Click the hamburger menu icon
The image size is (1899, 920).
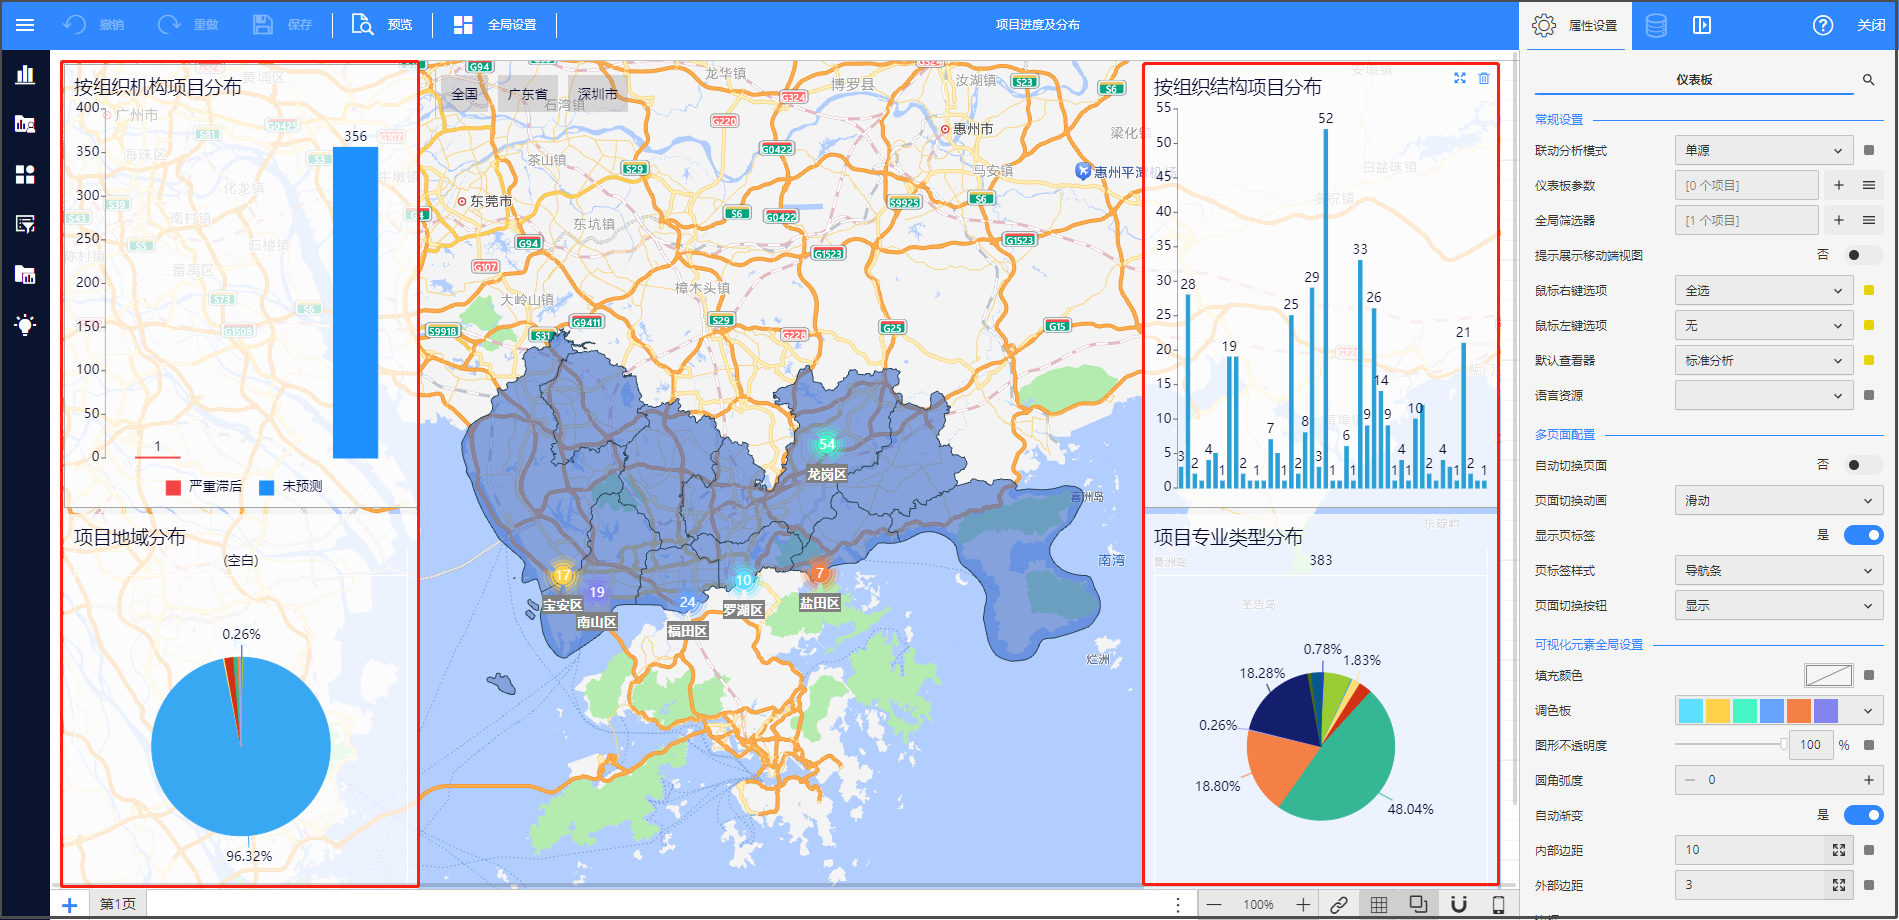click(x=25, y=25)
